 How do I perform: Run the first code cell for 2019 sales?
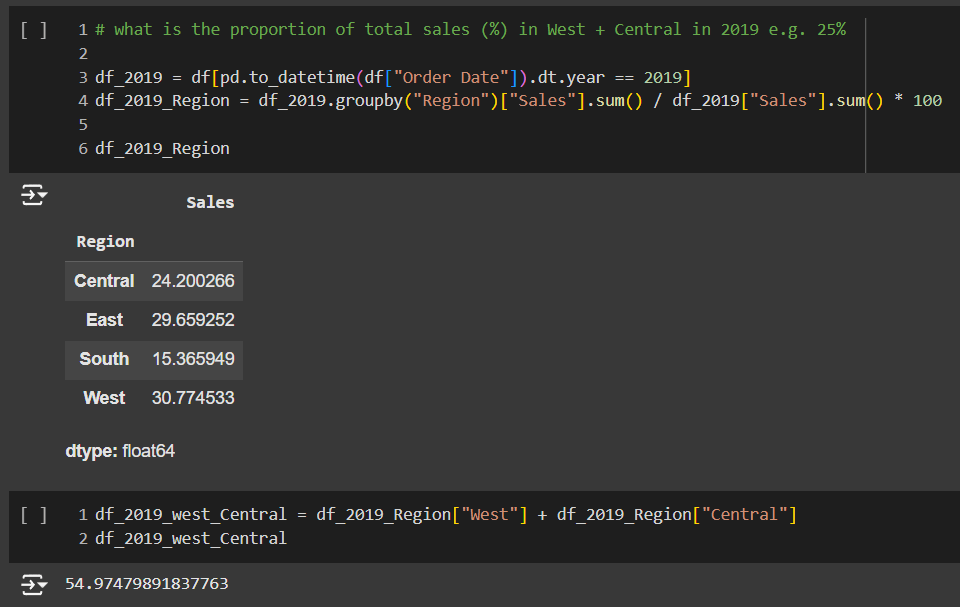(33, 30)
